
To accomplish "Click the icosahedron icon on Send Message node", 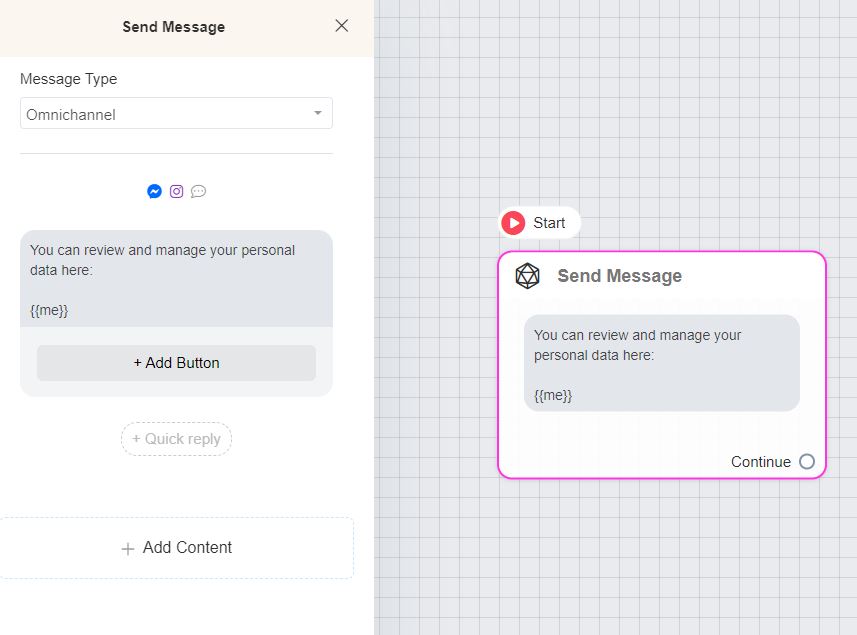I will (x=527, y=276).
